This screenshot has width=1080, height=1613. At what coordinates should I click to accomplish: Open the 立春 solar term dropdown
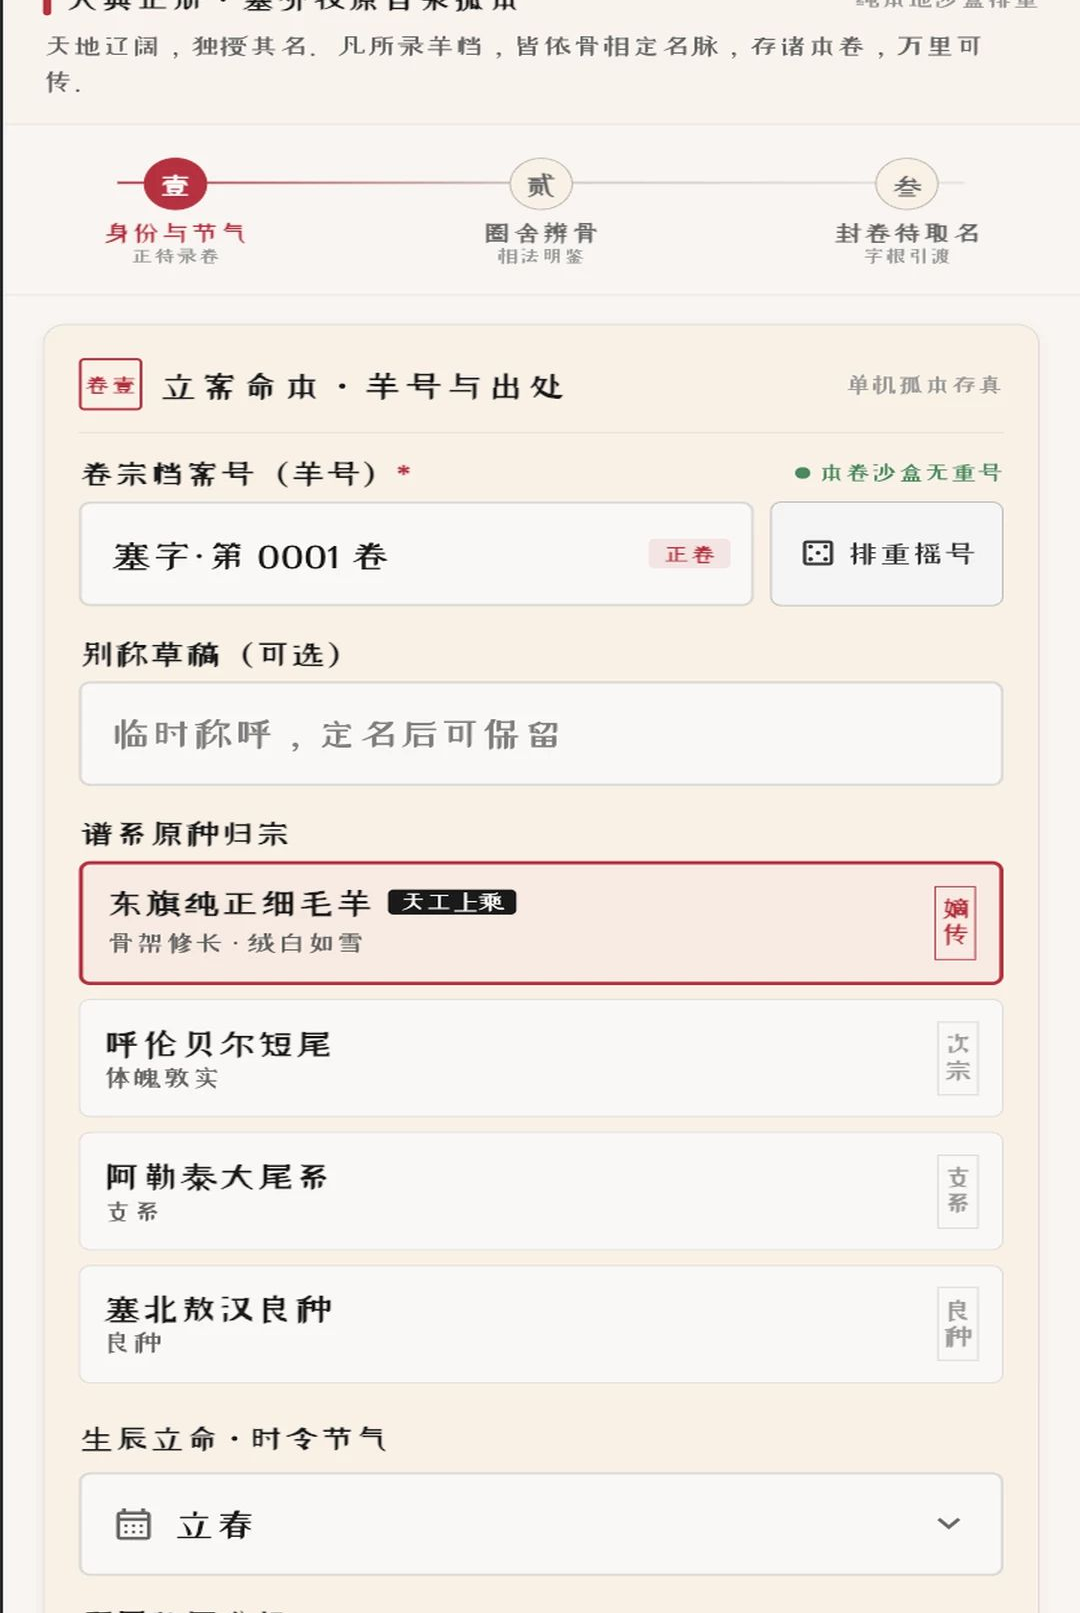pos(541,1524)
